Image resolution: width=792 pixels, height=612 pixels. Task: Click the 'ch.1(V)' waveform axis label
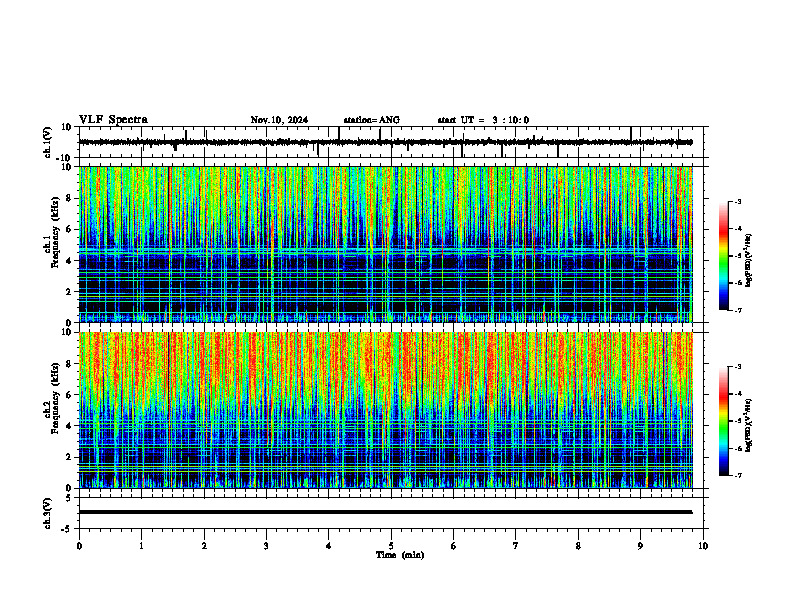47,142
